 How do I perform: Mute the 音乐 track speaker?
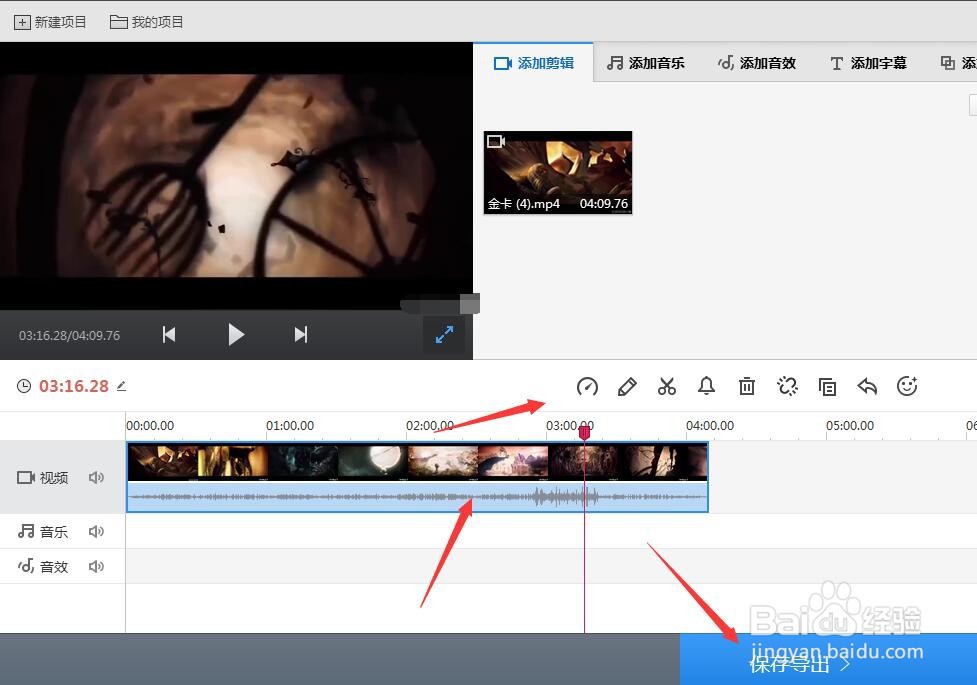(96, 531)
